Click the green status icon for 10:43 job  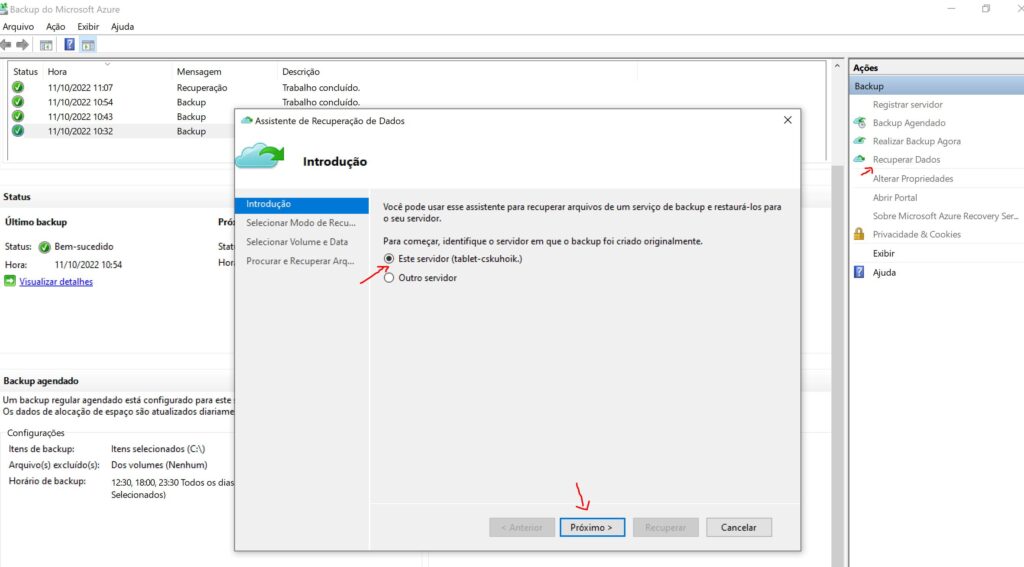coord(18,116)
